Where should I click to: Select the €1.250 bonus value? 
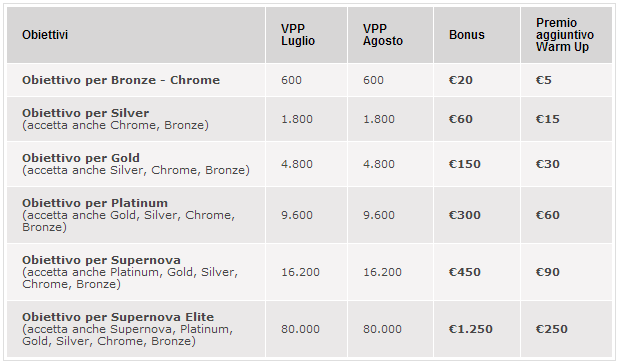click(x=471, y=329)
